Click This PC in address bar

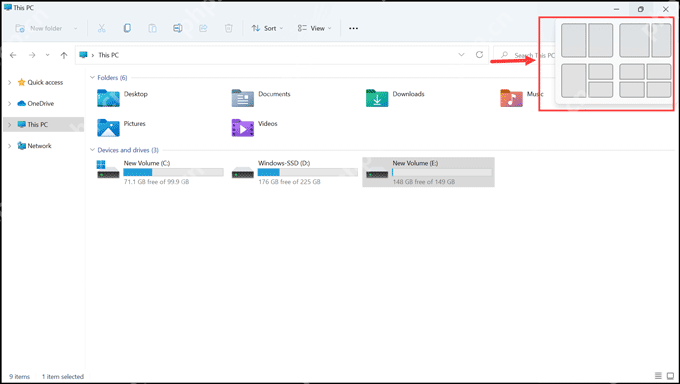(x=108, y=55)
